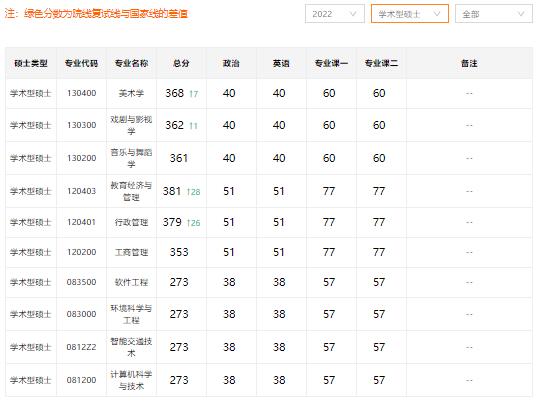Click total score 368 for 美术学
The image size is (537, 401).
(175, 93)
